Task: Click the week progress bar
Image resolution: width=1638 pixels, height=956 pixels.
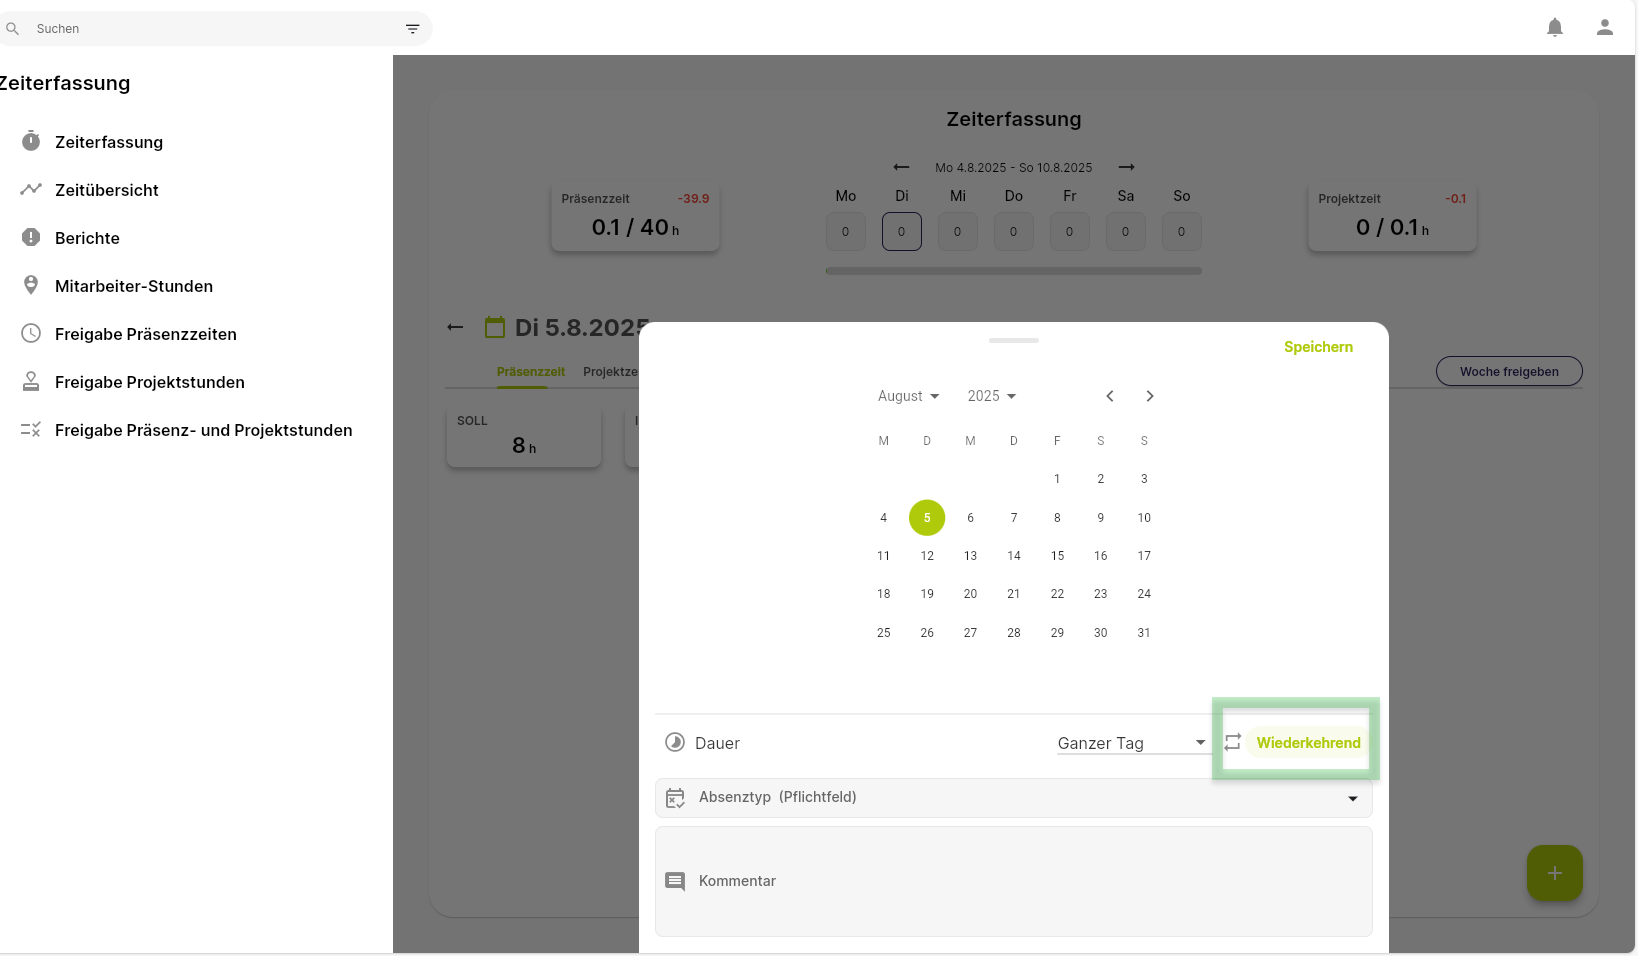Action: (1013, 270)
